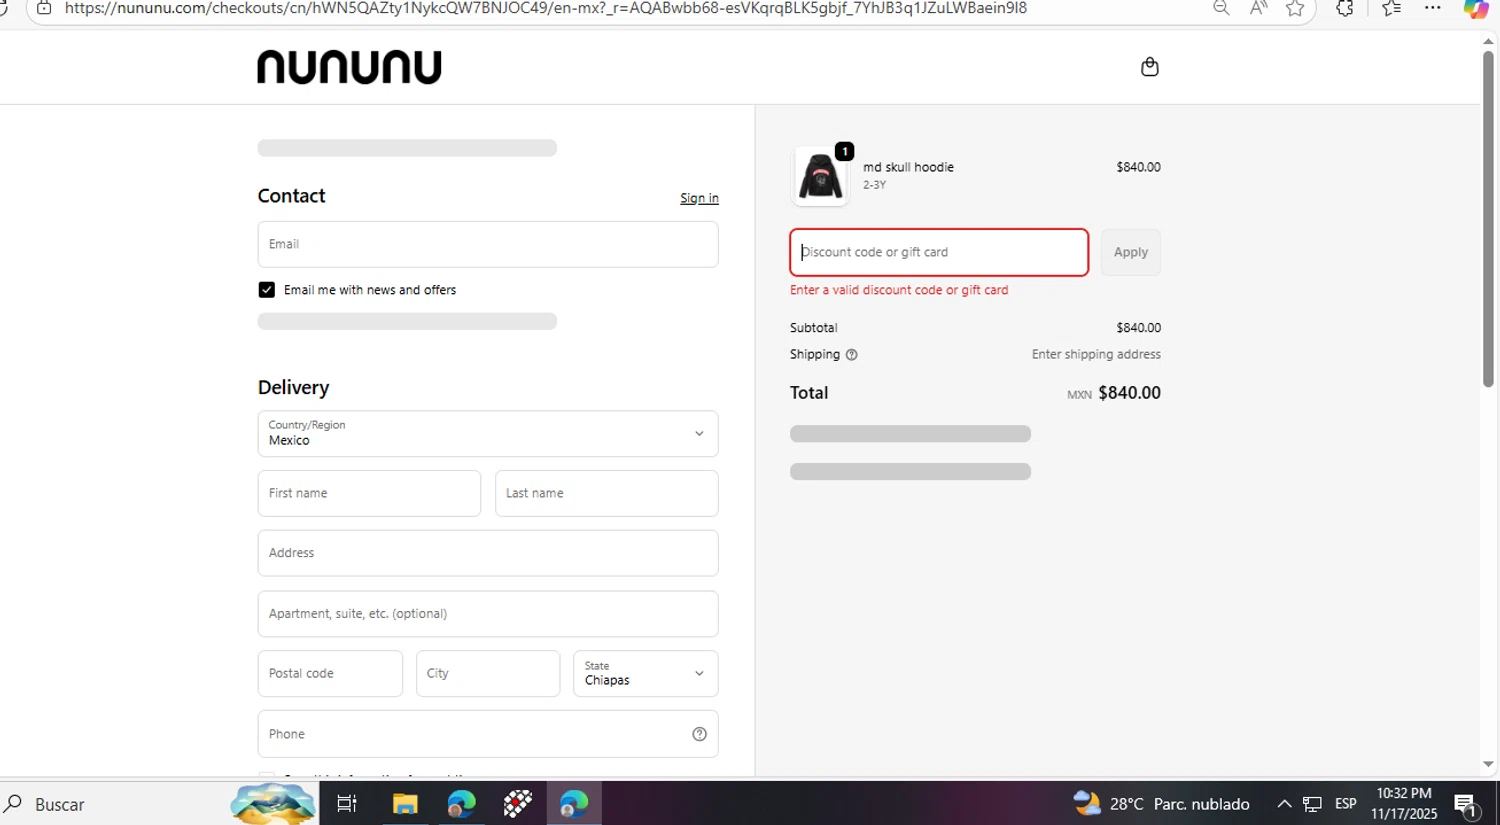The width and height of the screenshot is (1500, 825).
Task: Open the notification center icon
Action: pos(1466,805)
